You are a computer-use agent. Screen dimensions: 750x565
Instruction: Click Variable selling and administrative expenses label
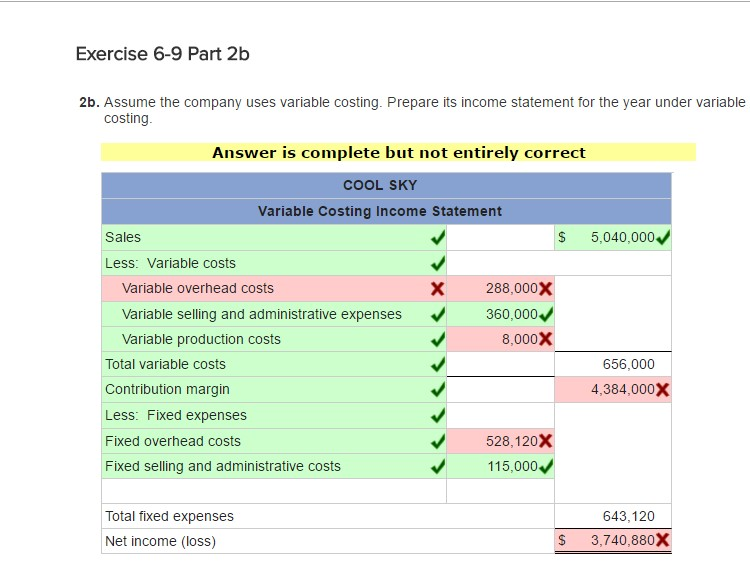click(x=262, y=314)
